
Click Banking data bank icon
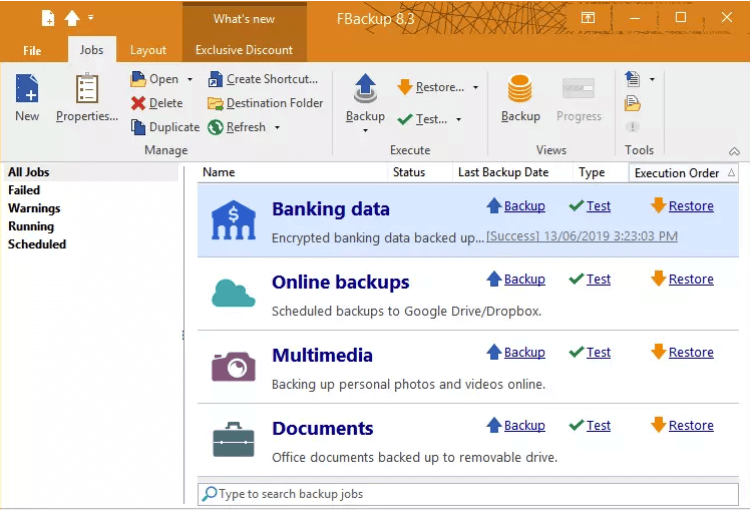(x=233, y=220)
